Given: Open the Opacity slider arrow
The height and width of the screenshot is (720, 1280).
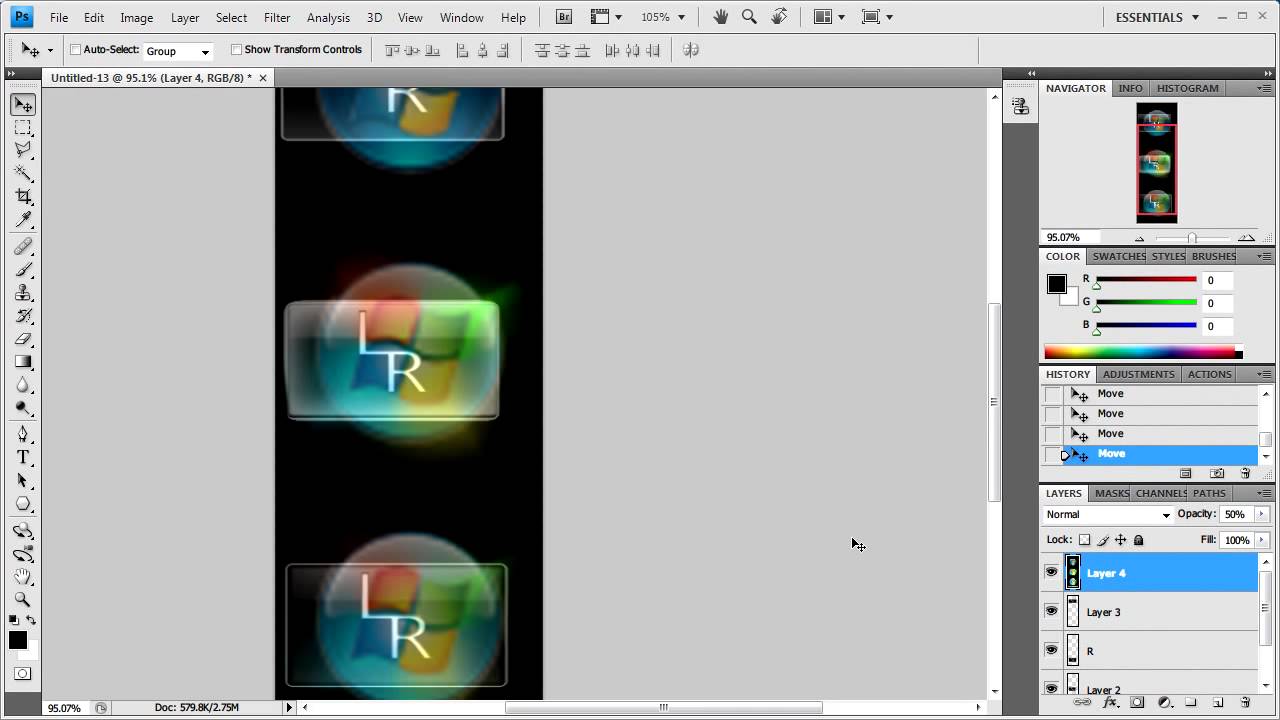Looking at the screenshot, I should [1260, 514].
